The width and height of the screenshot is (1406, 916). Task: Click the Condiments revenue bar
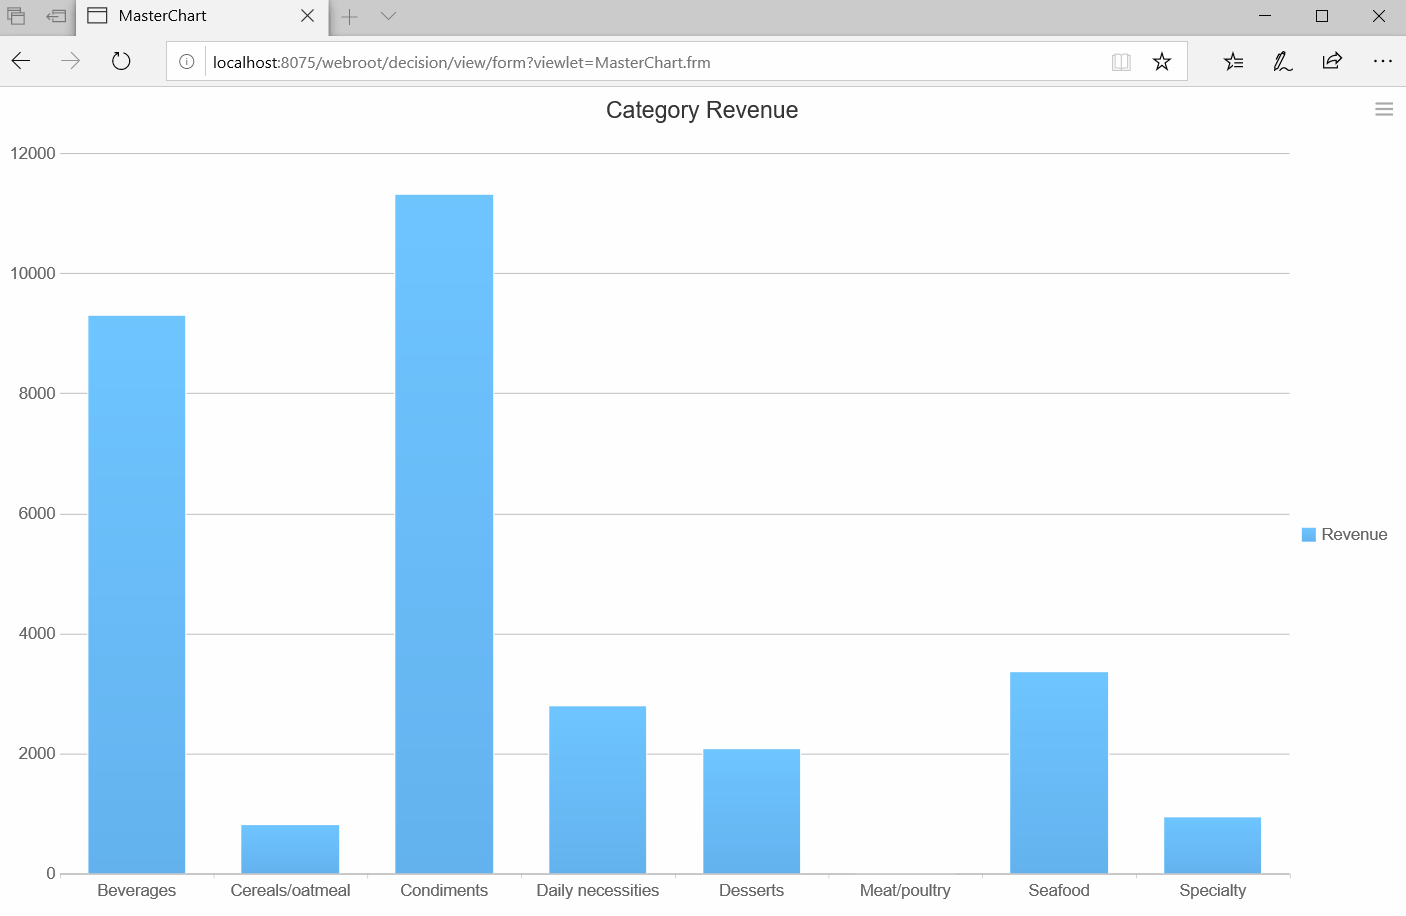[x=443, y=530]
